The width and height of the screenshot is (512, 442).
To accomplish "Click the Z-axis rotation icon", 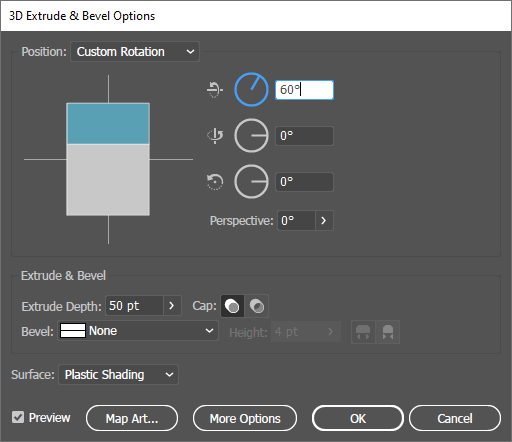I will tap(215, 182).
